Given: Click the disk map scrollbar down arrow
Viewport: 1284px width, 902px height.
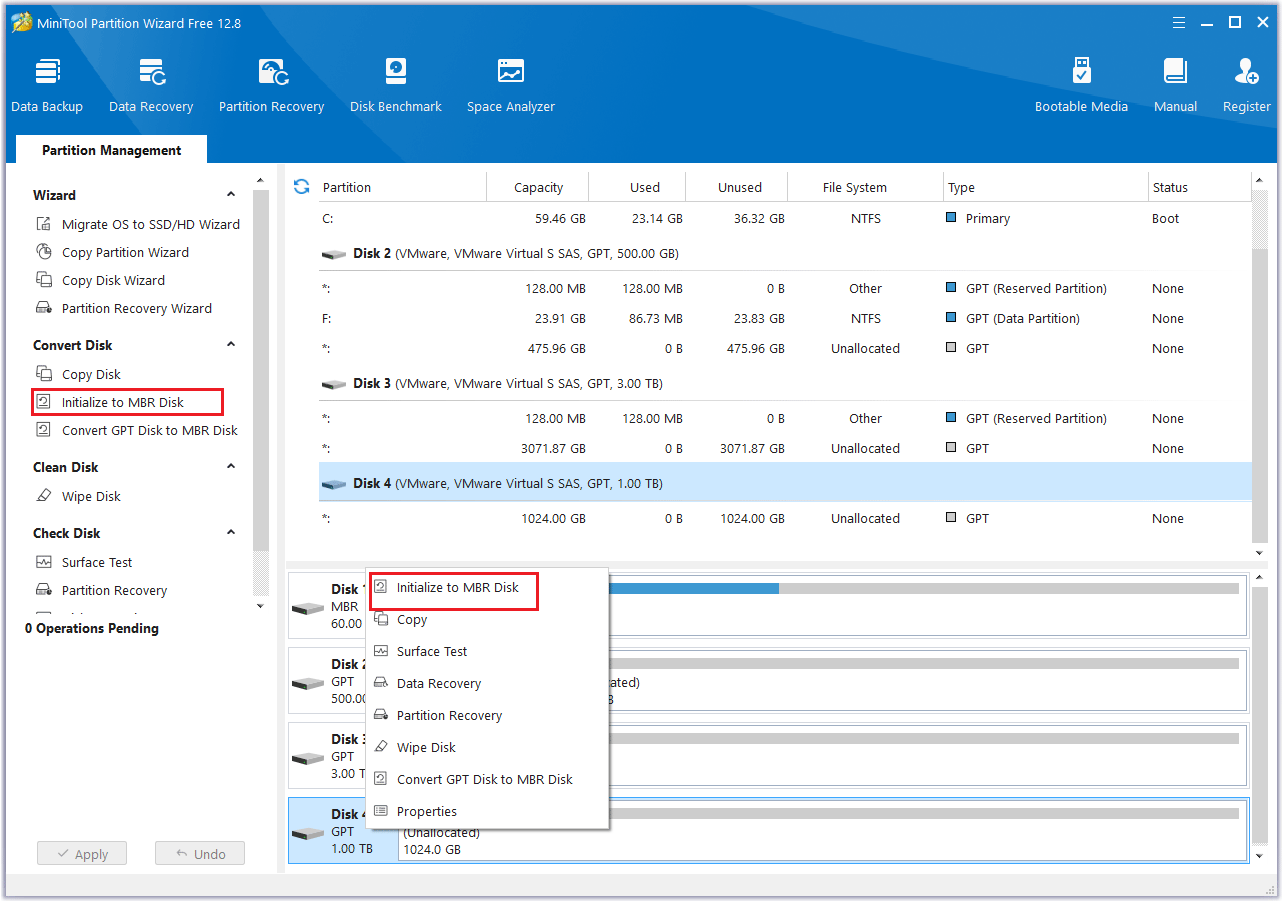Looking at the screenshot, I should 1260,856.
